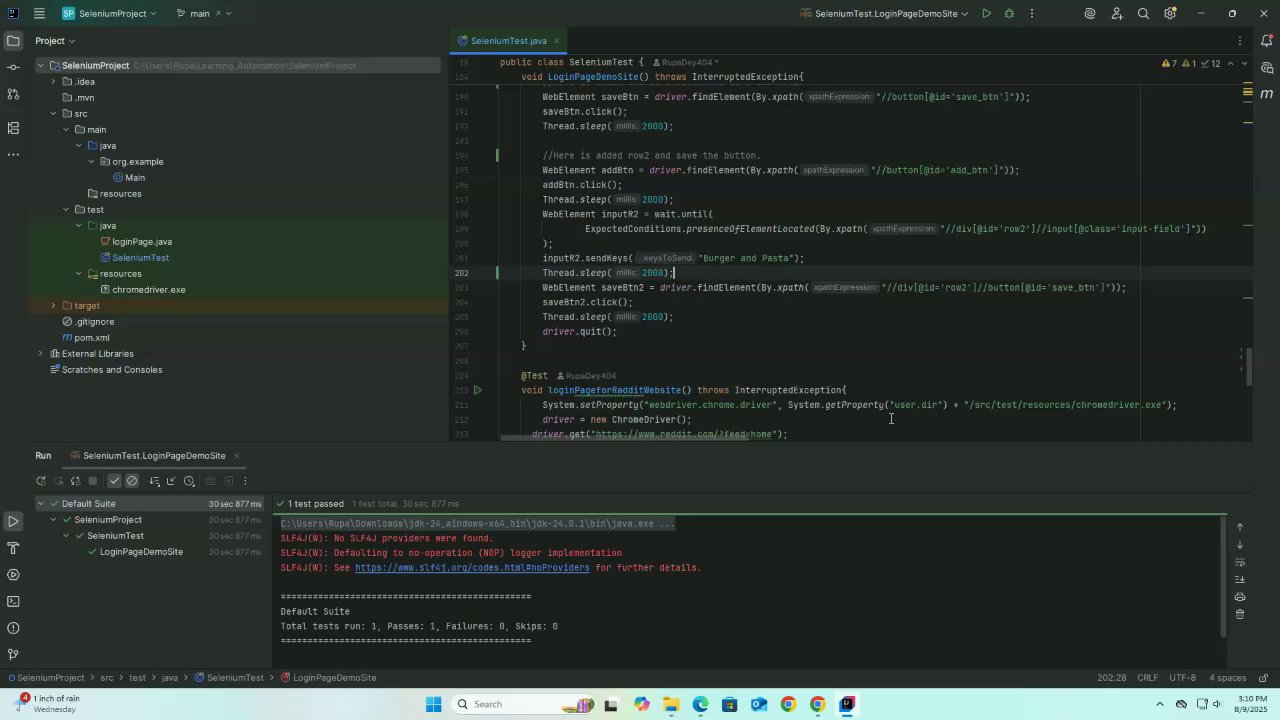Click Toggle auto-test rerun icon

click(x=75, y=481)
